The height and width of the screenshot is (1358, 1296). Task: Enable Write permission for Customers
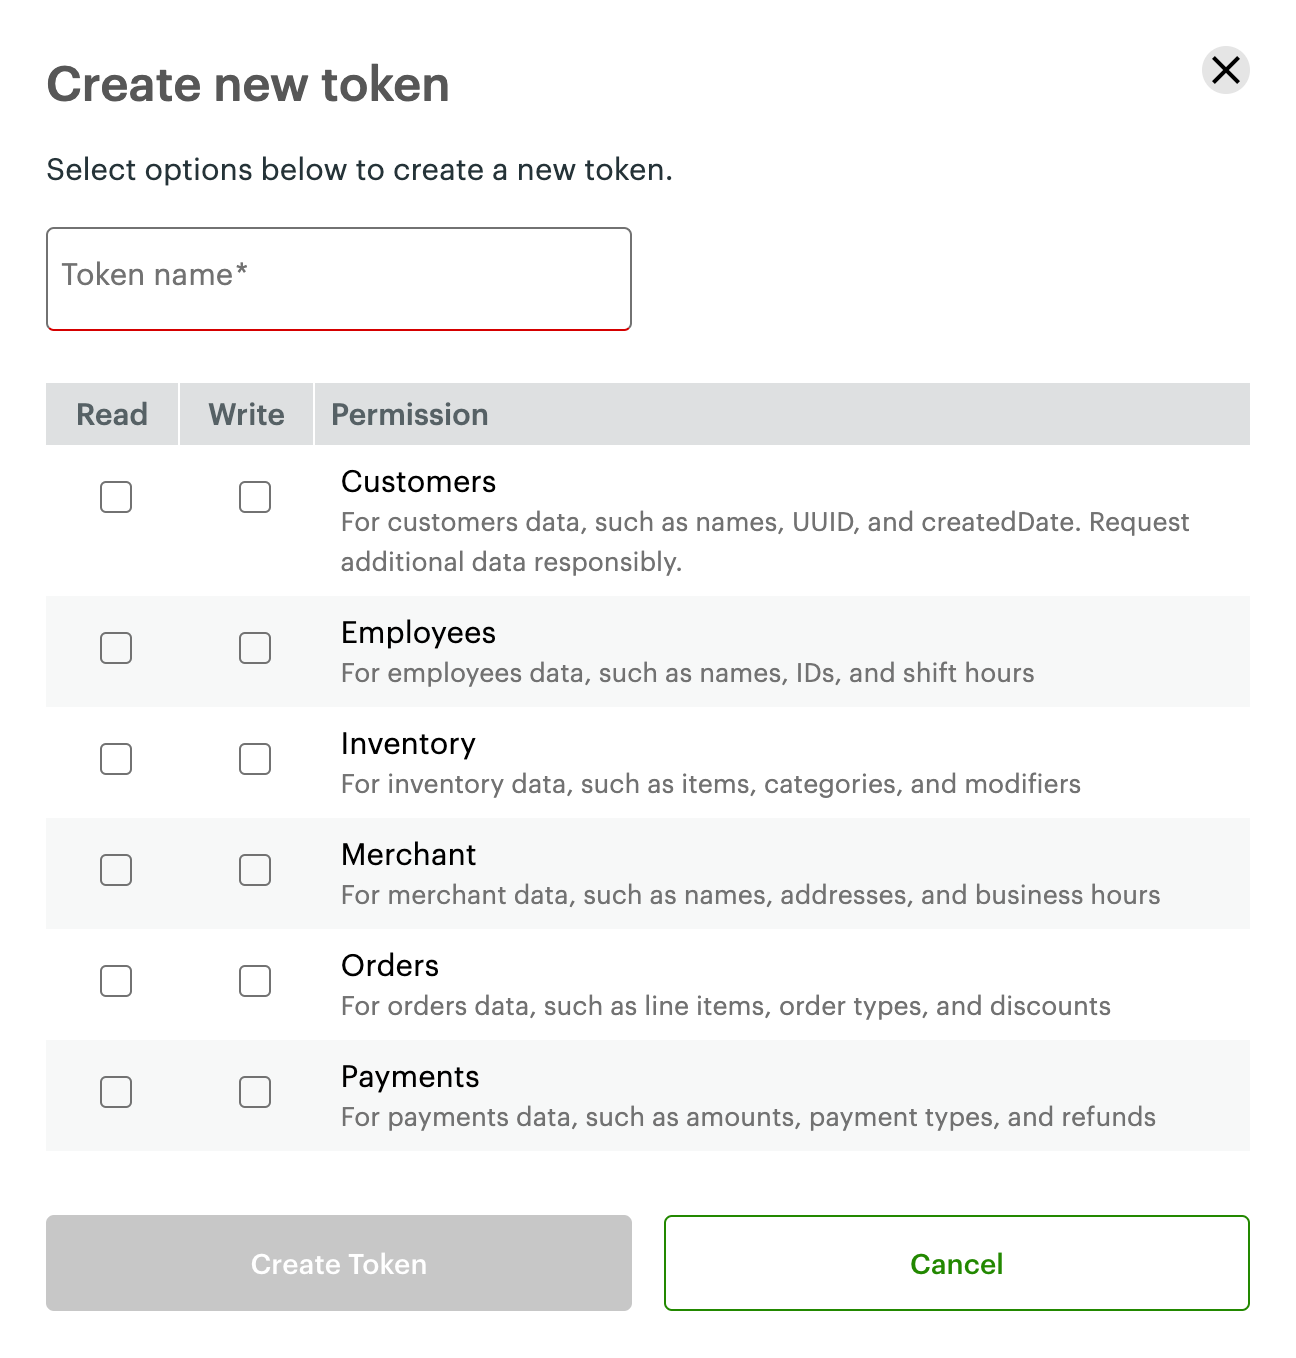[255, 497]
